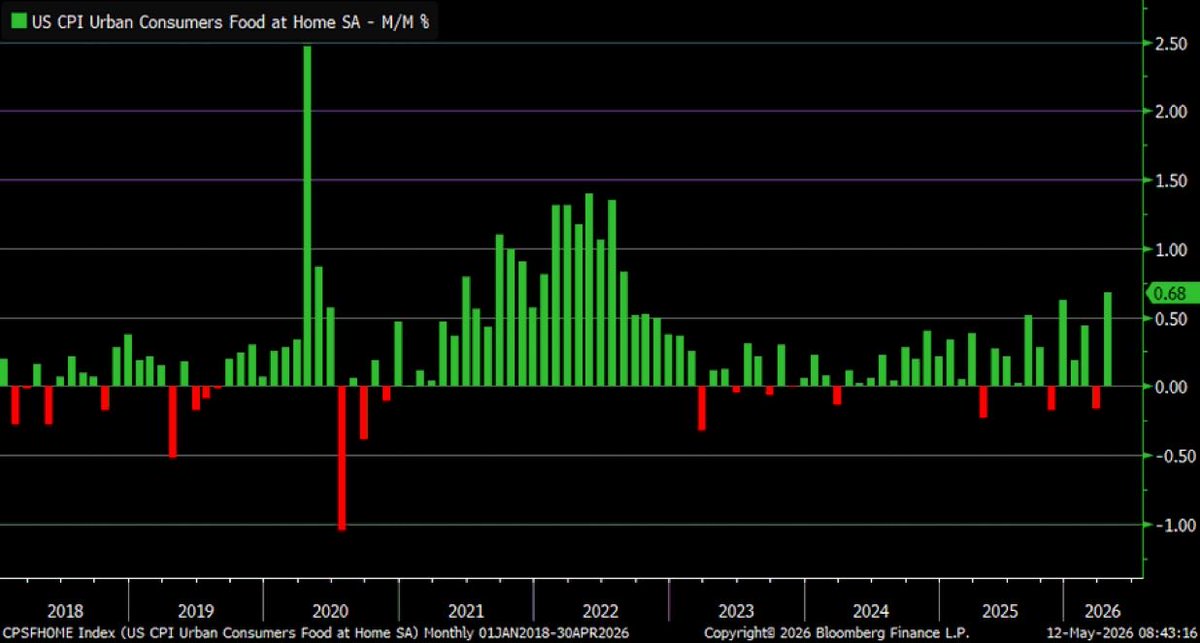Click the 2020 x-axis year label
The width and height of the screenshot is (1200, 643).
330,610
